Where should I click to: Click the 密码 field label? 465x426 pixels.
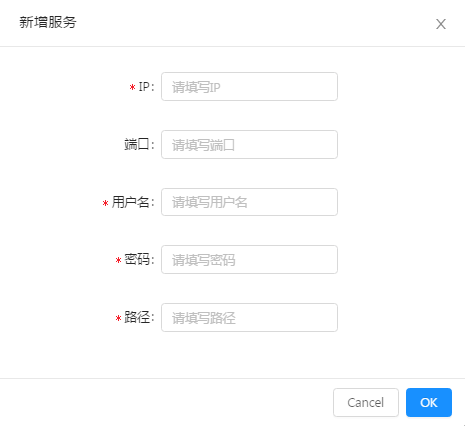pyautogui.click(x=139, y=260)
